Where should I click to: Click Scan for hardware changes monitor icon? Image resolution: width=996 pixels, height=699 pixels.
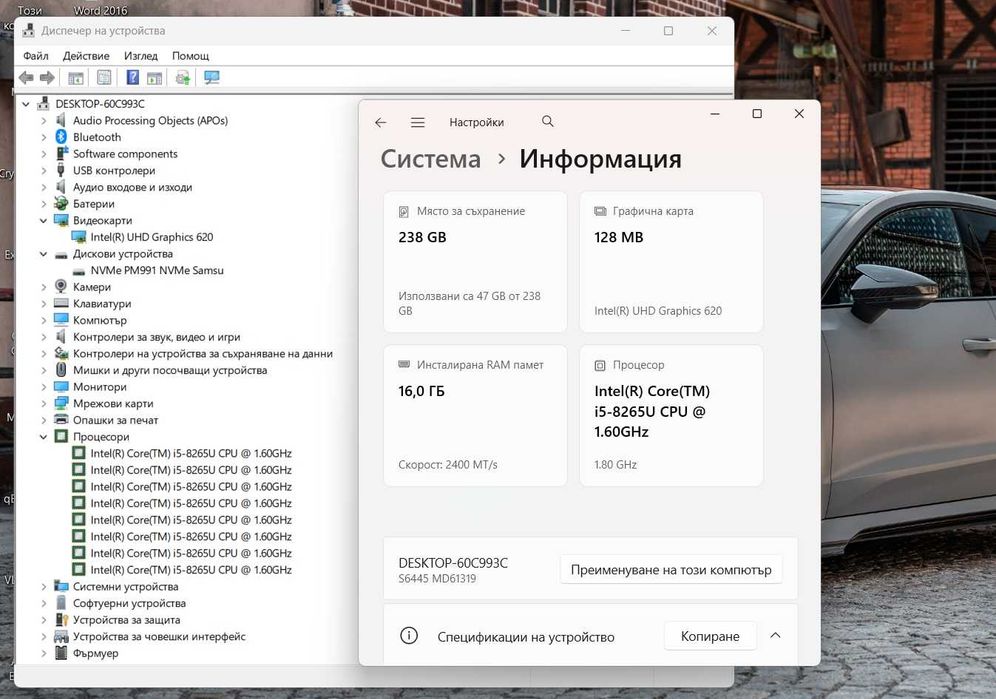pos(212,78)
